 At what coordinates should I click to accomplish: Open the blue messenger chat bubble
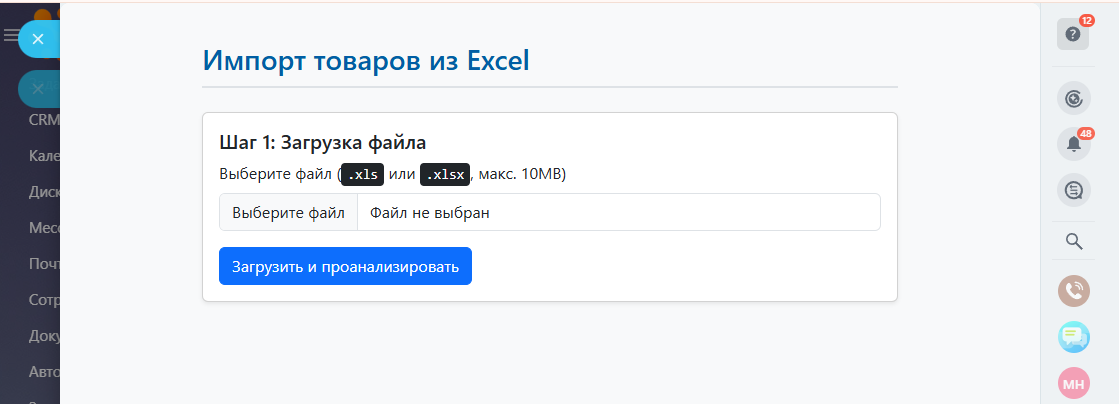1074,337
